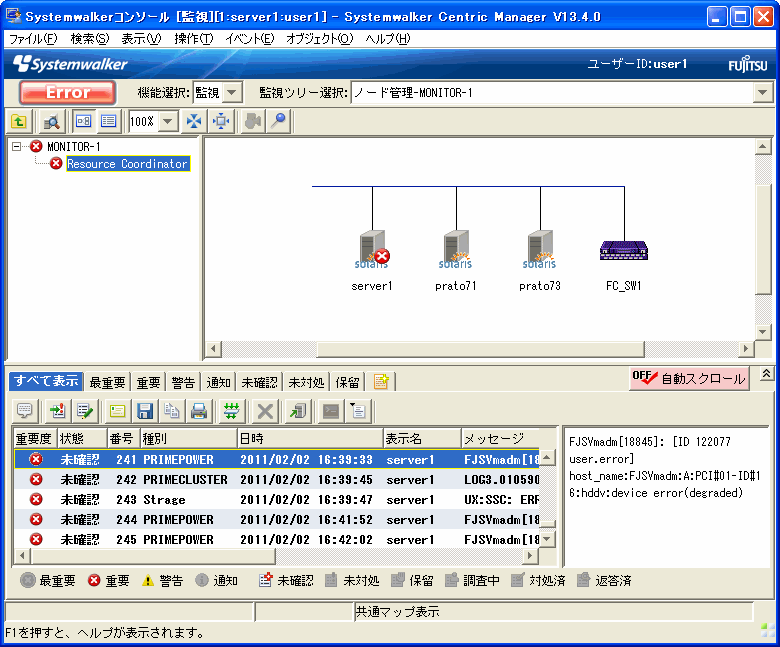The height and width of the screenshot is (647, 780).
Task: Click the document list icon at toolbar end
Action: tap(358, 411)
